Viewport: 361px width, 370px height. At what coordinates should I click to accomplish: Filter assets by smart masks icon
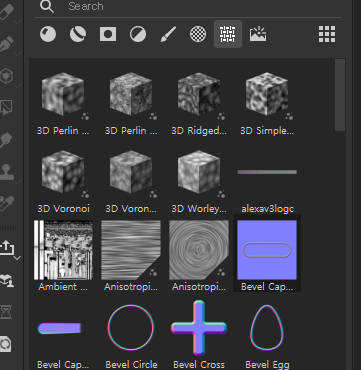pos(108,34)
